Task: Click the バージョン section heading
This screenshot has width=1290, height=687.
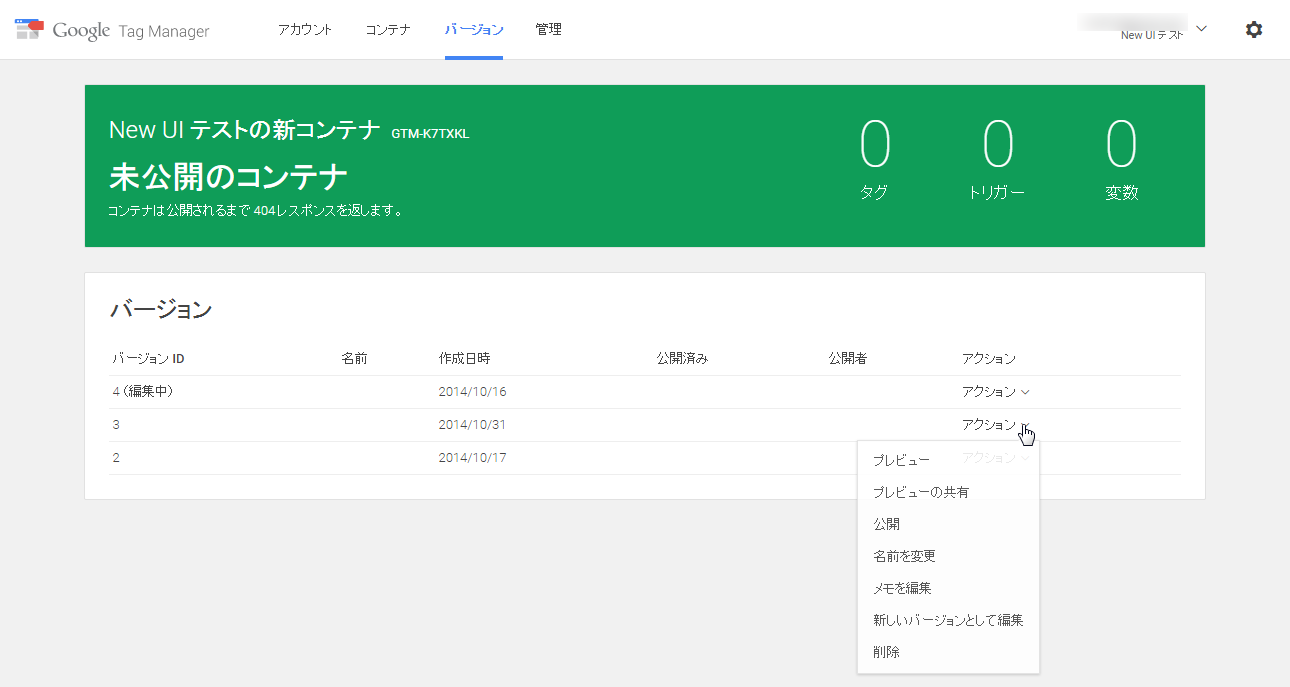Action: point(160,309)
